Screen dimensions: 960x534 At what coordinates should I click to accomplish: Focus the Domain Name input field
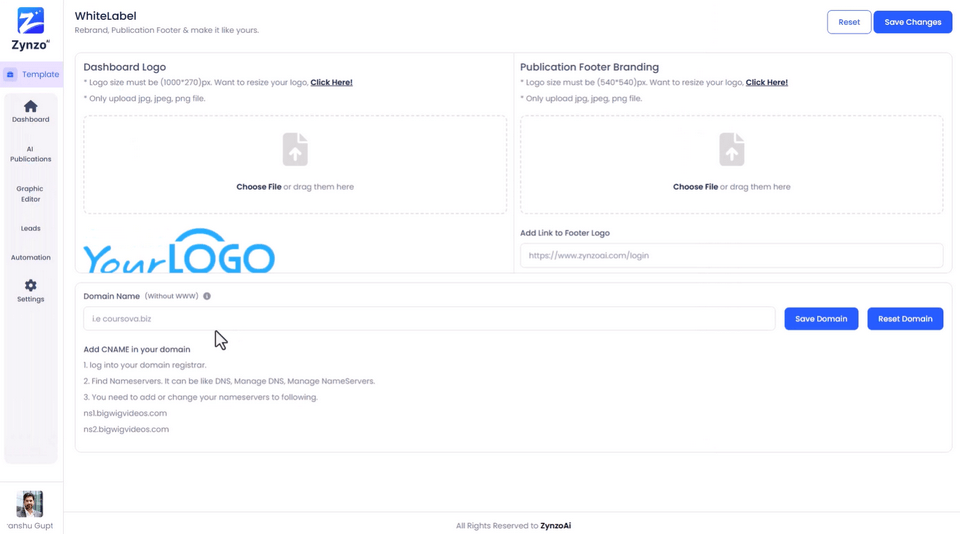click(429, 319)
